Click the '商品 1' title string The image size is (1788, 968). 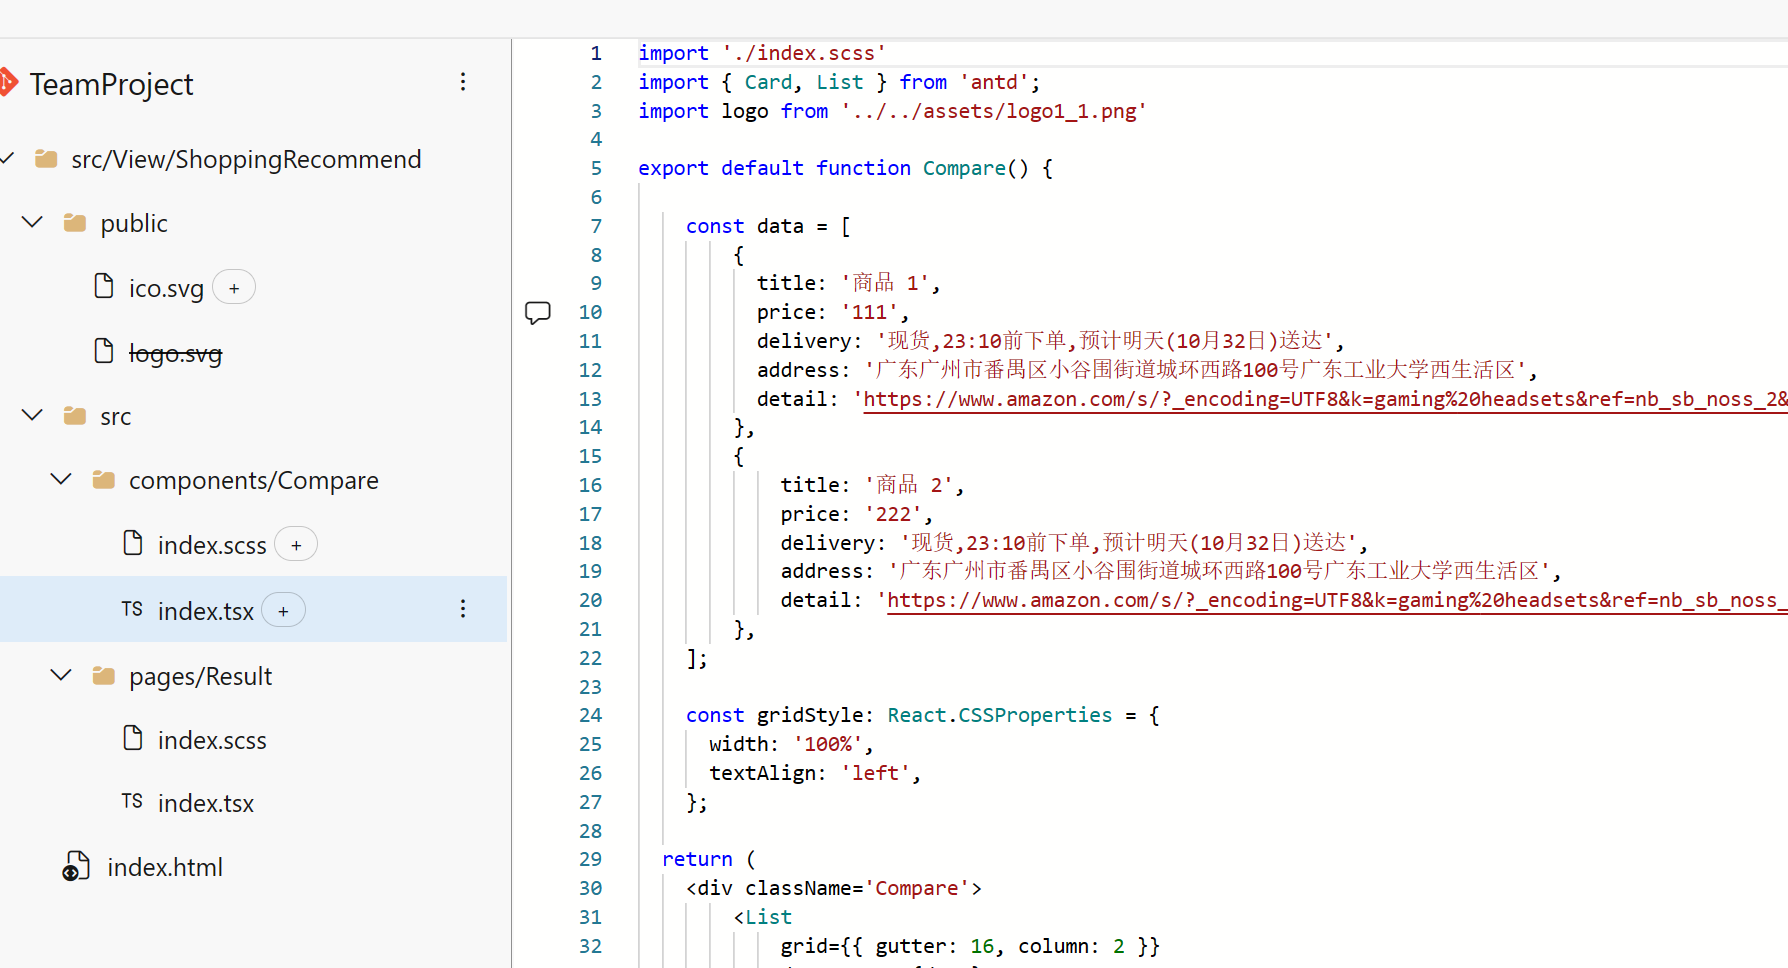point(885,283)
